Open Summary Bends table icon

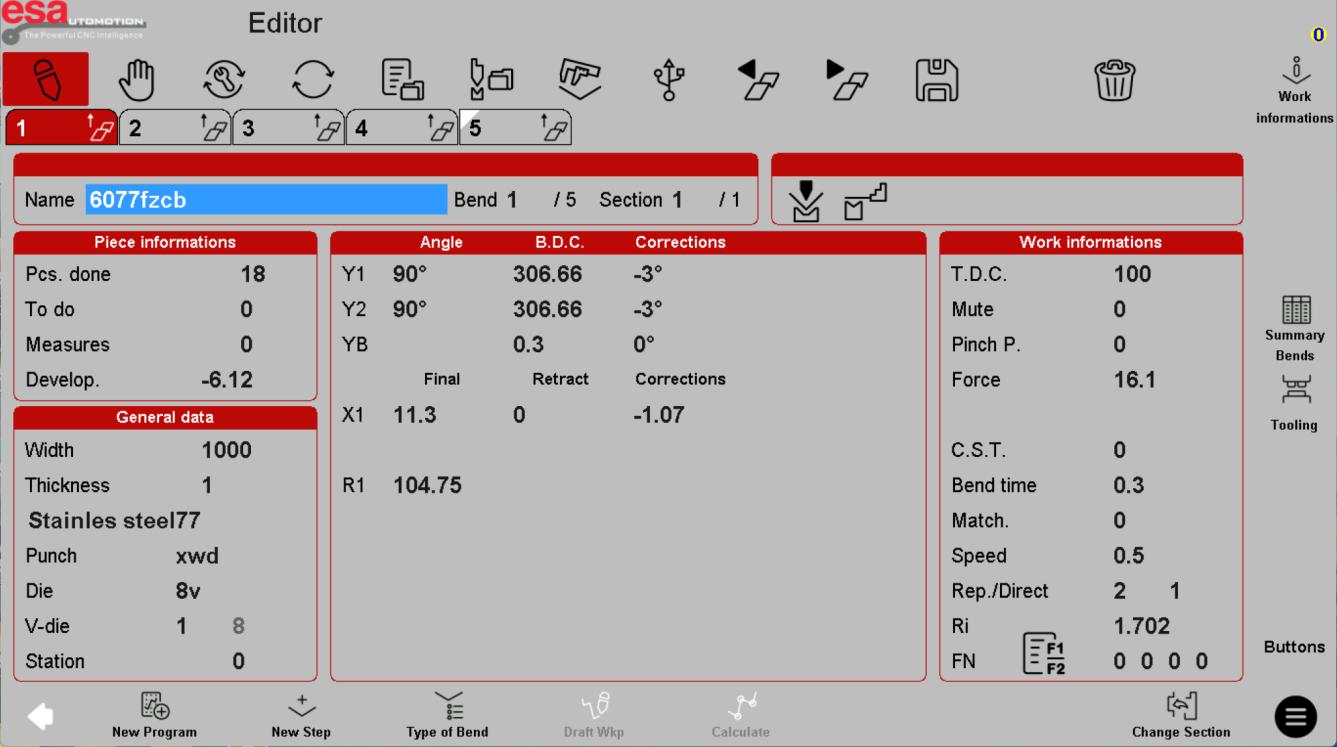click(x=1295, y=329)
